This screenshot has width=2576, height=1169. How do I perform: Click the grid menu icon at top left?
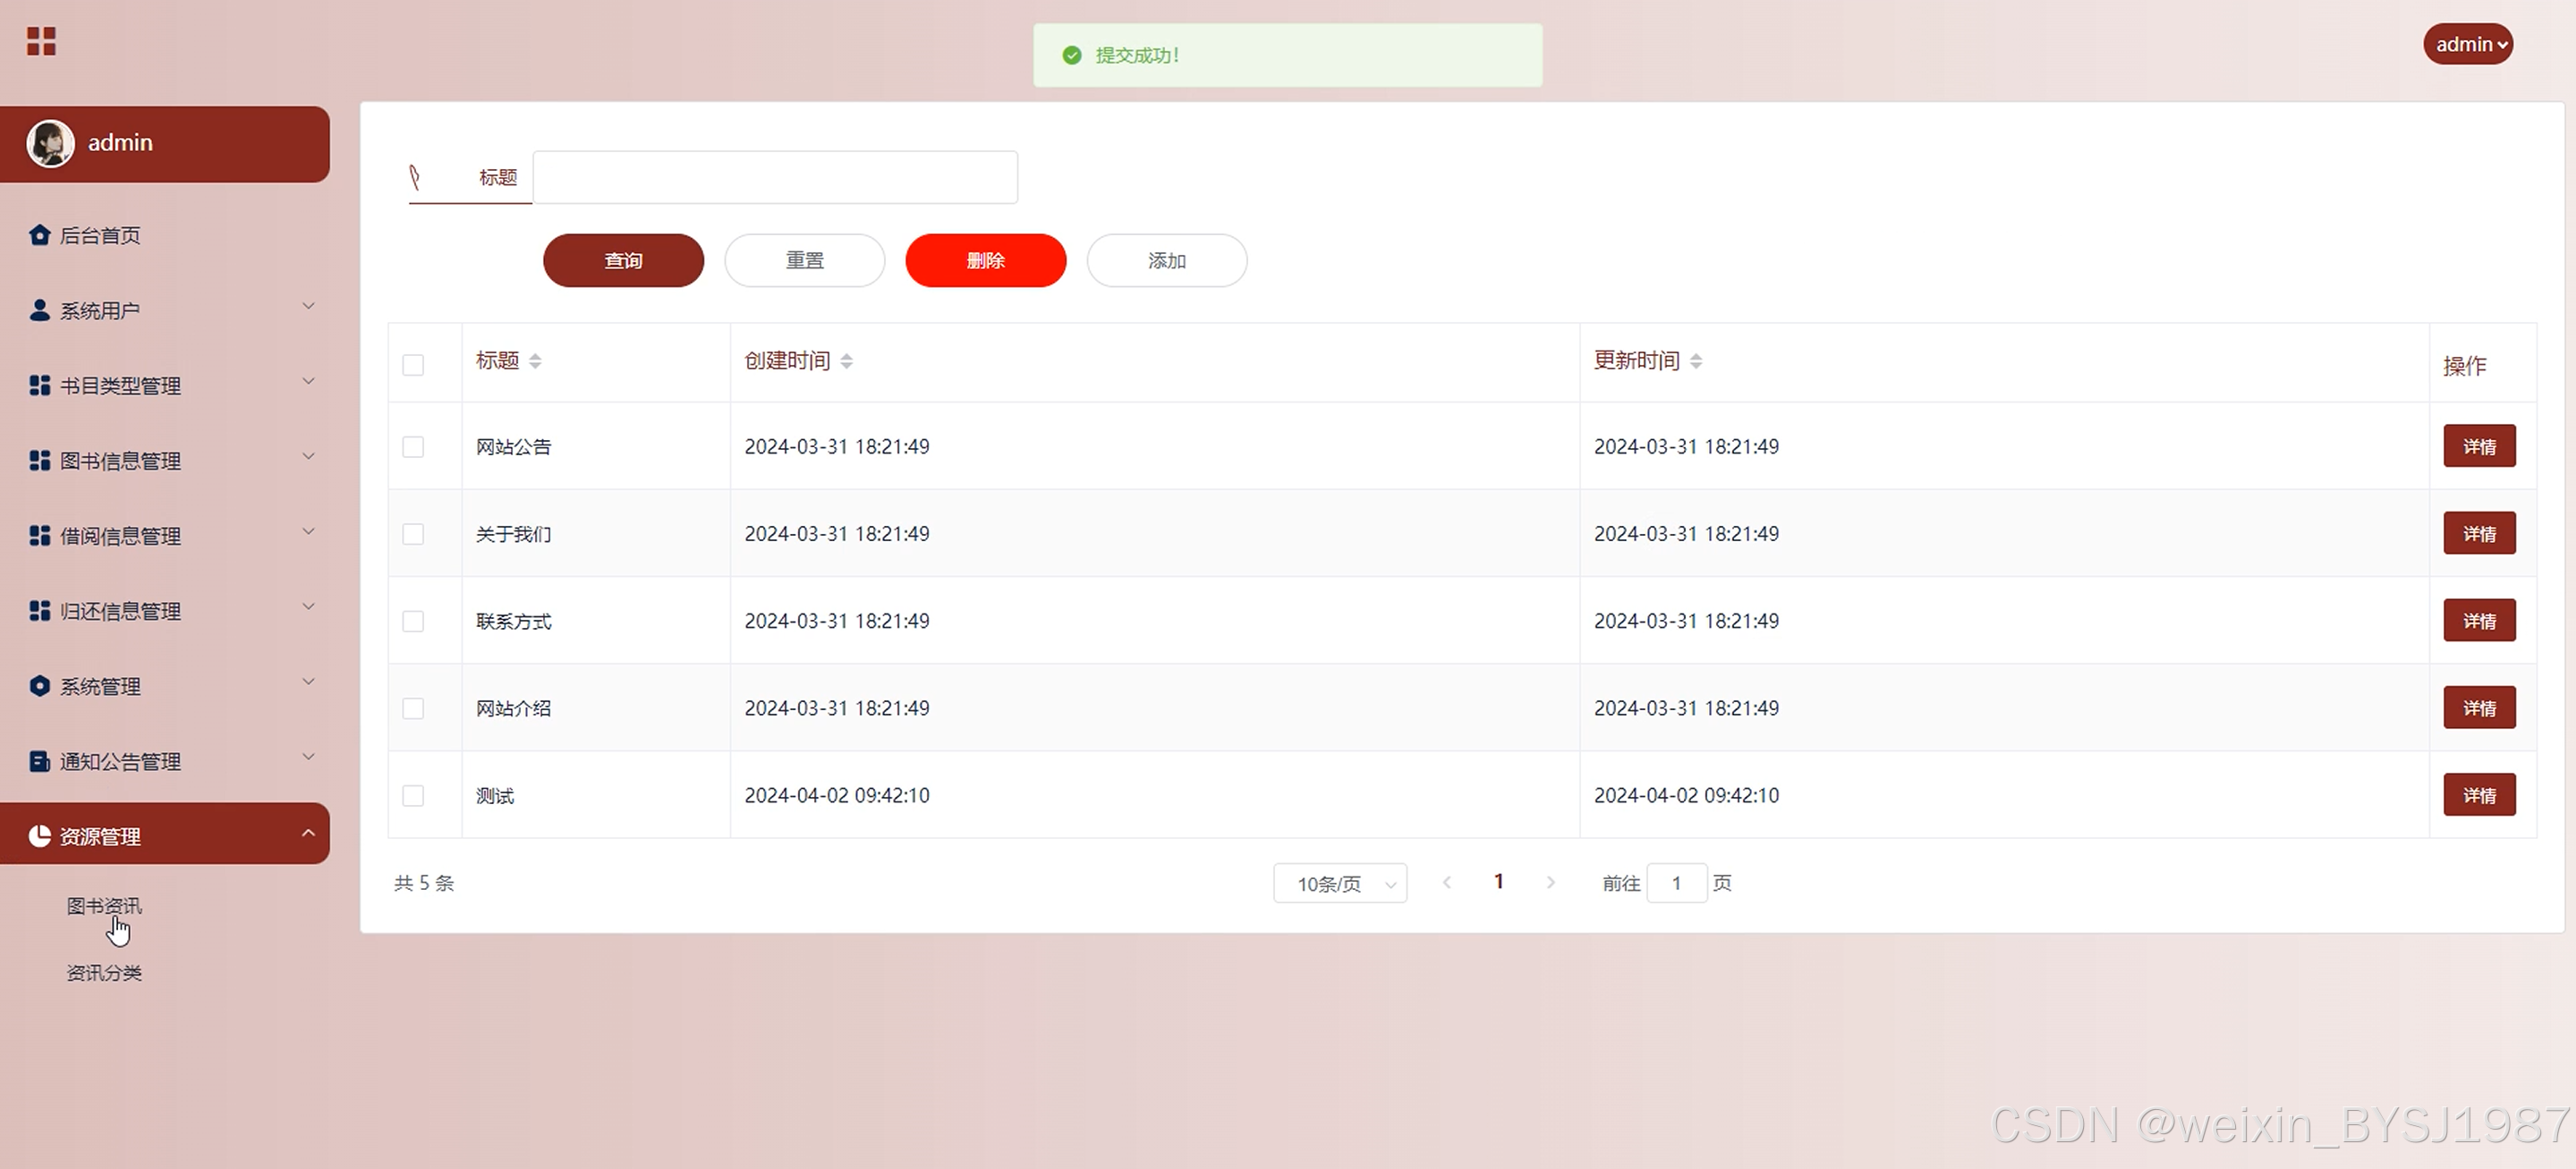pos(41,42)
